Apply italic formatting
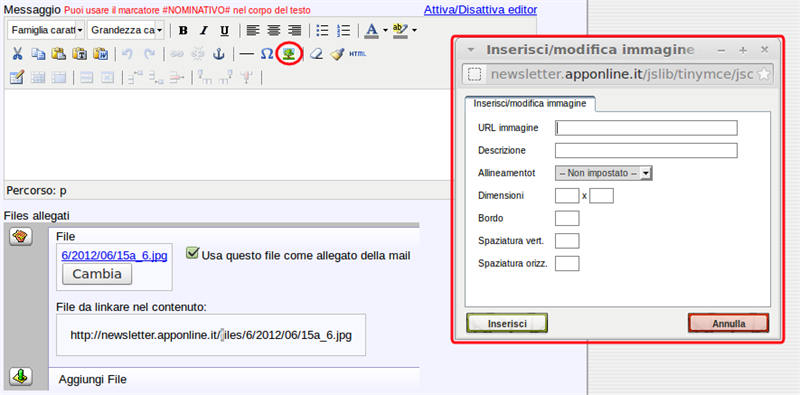 [x=204, y=31]
